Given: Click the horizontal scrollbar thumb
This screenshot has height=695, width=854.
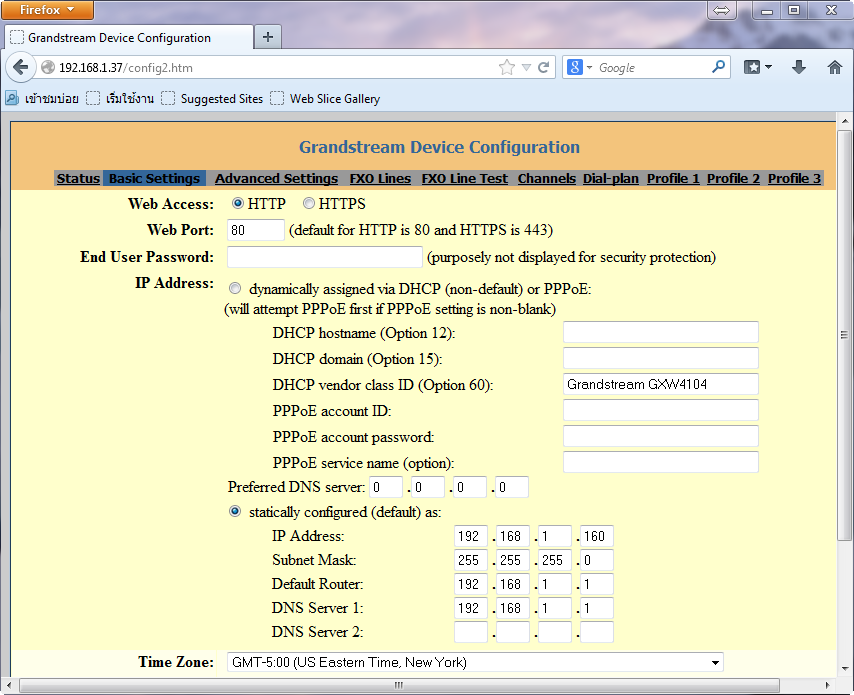Looking at the screenshot, I should tap(399, 685).
